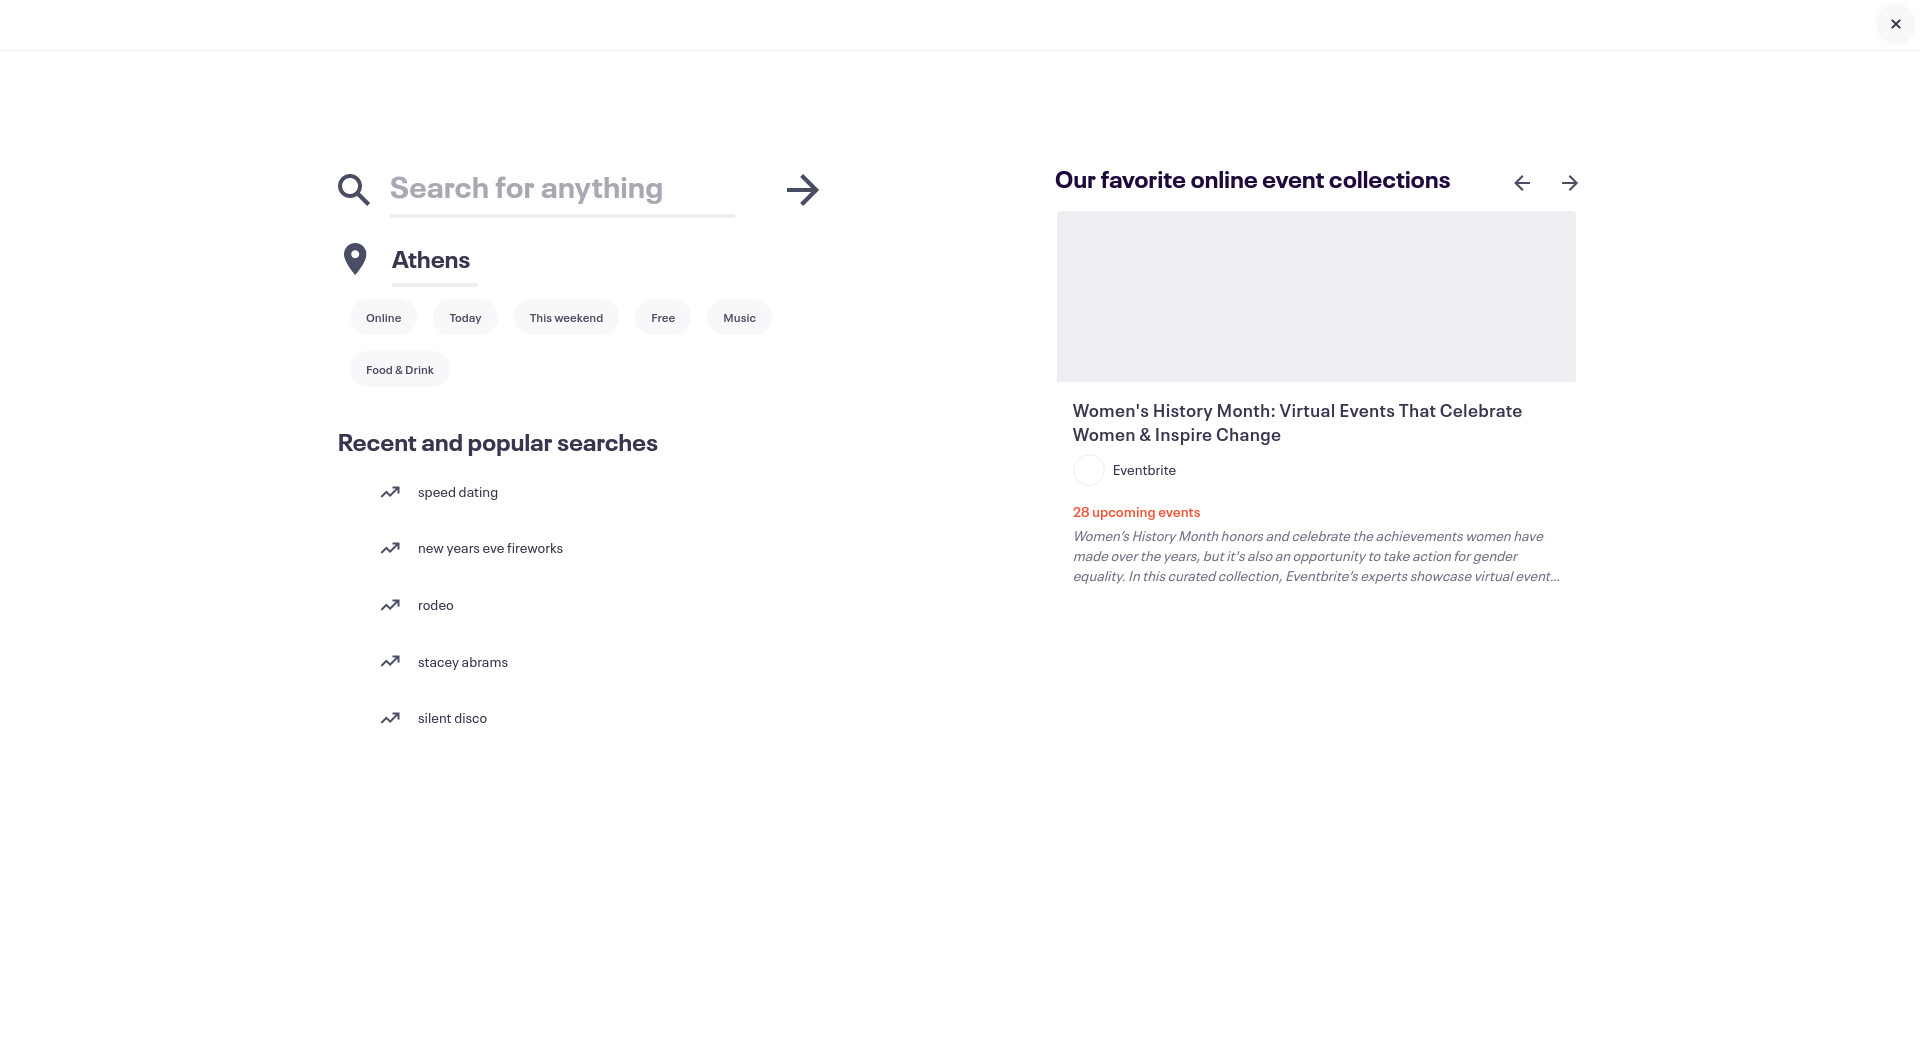Viewport: 1920px width, 1040px height.
Task: Click trending icon beside speed dating
Action: tap(390, 492)
